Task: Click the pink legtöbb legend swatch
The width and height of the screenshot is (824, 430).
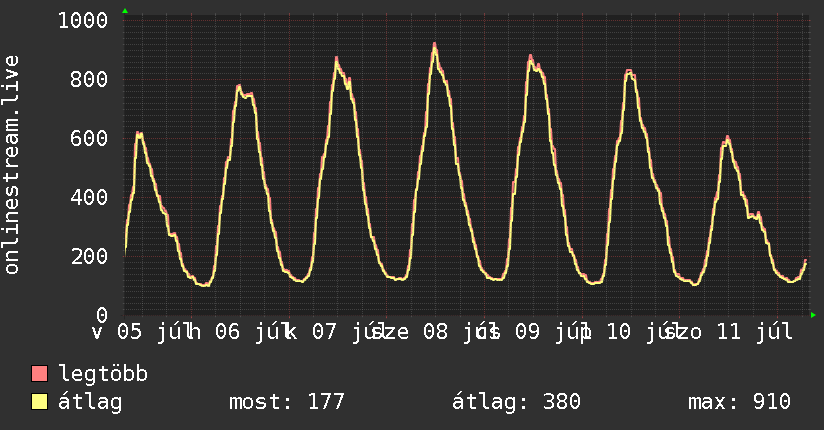Action: click(x=39, y=373)
